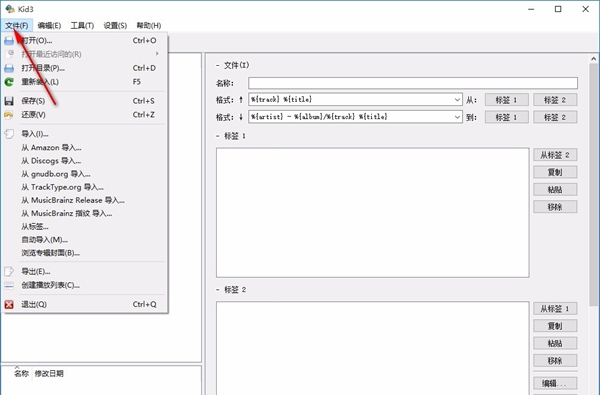Open the lower 格式 ↓ format dropdown
Viewport: 600px width, 395px height.
pos(457,117)
